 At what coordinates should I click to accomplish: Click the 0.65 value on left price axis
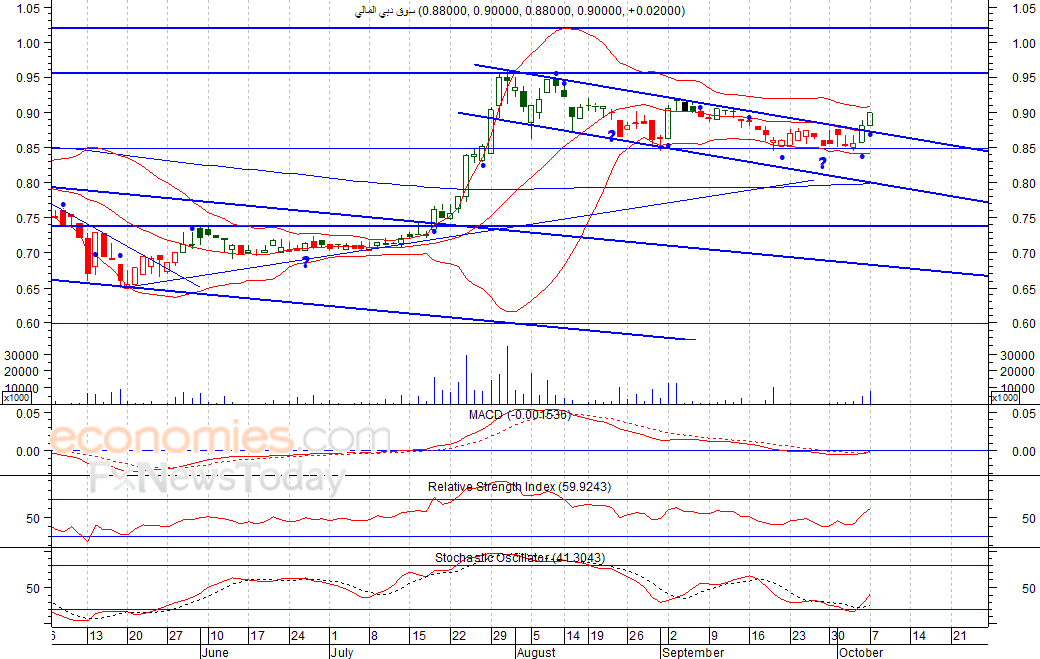(28, 289)
